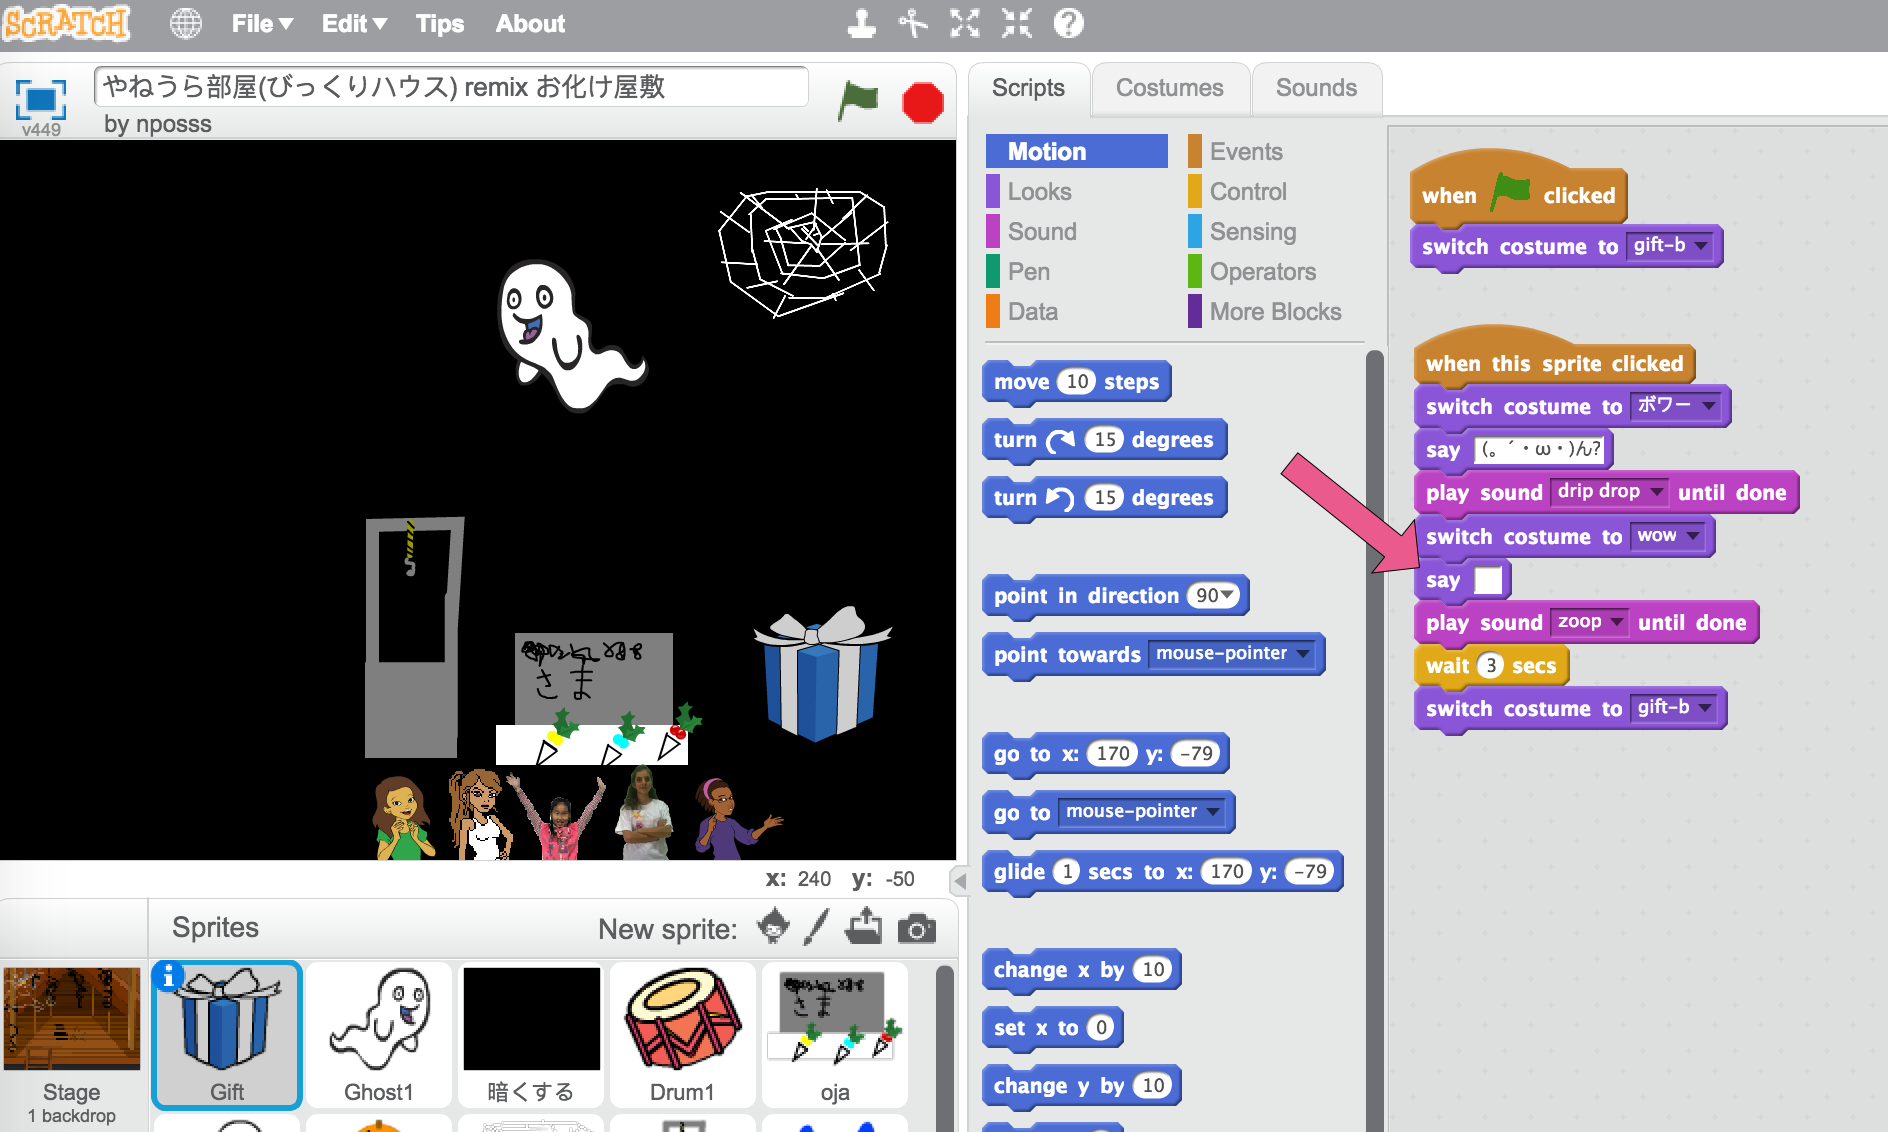Select the Shrink sprite tool
The image size is (1888, 1132).
tap(1016, 23)
